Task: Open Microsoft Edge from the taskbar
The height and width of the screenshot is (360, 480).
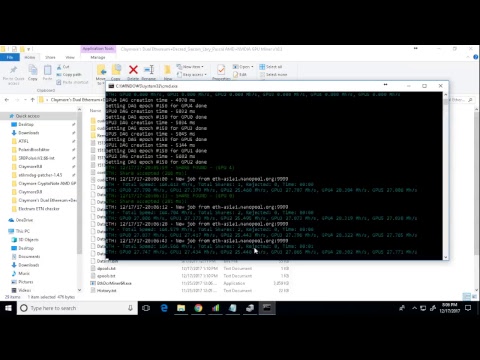Action: click(x=164, y=308)
